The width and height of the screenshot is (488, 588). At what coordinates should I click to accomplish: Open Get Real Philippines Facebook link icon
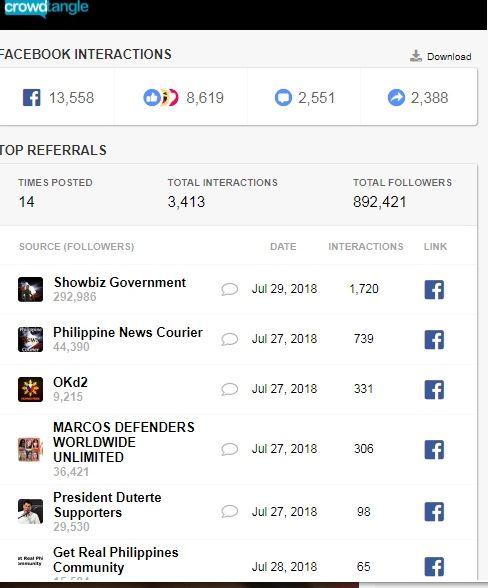pyautogui.click(x=434, y=567)
